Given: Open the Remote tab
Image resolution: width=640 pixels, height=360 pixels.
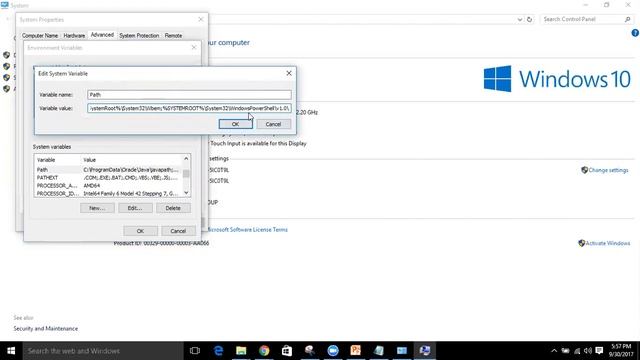Looking at the screenshot, I should (173, 36).
